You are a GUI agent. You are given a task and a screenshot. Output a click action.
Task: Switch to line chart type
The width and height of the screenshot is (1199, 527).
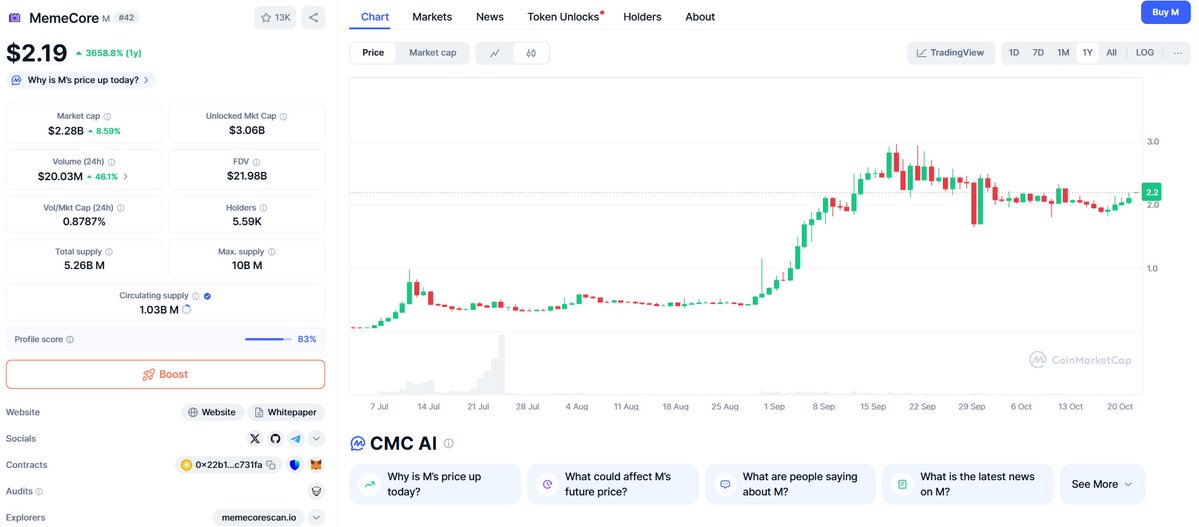pos(495,53)
